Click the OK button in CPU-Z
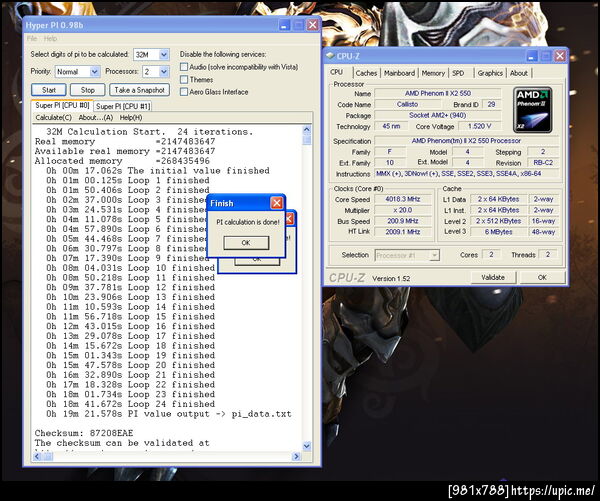 point(542,277)
